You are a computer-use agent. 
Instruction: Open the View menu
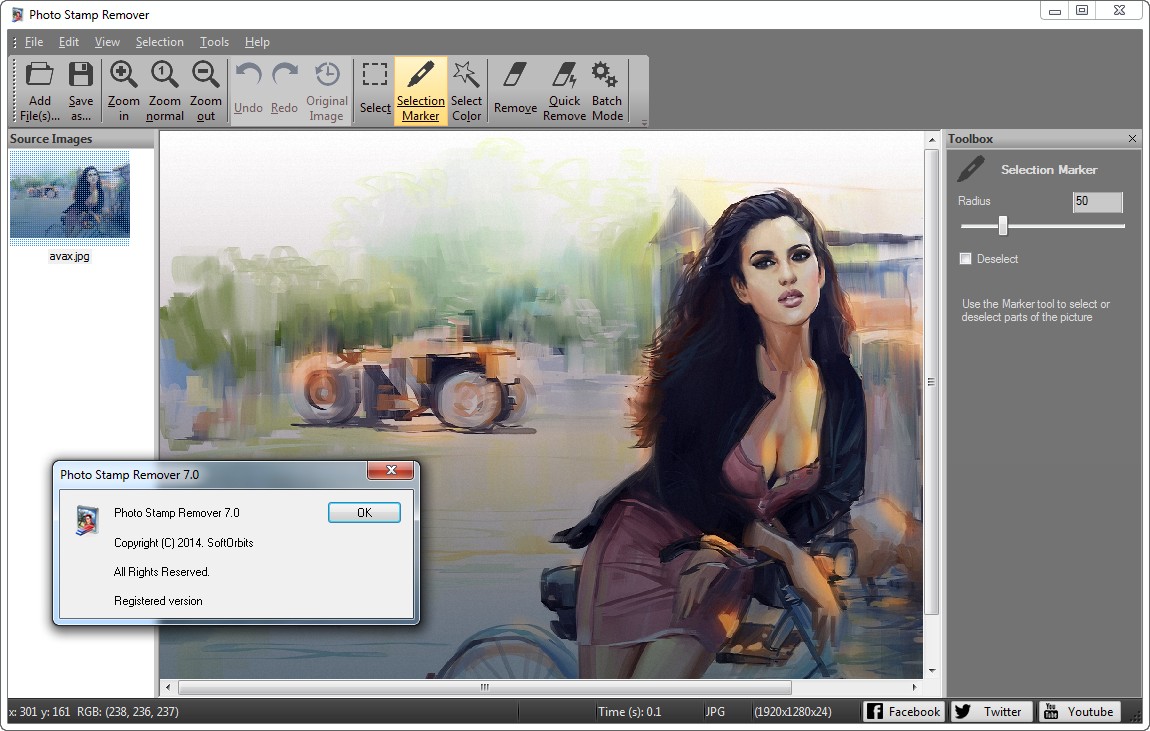[107, 42]
